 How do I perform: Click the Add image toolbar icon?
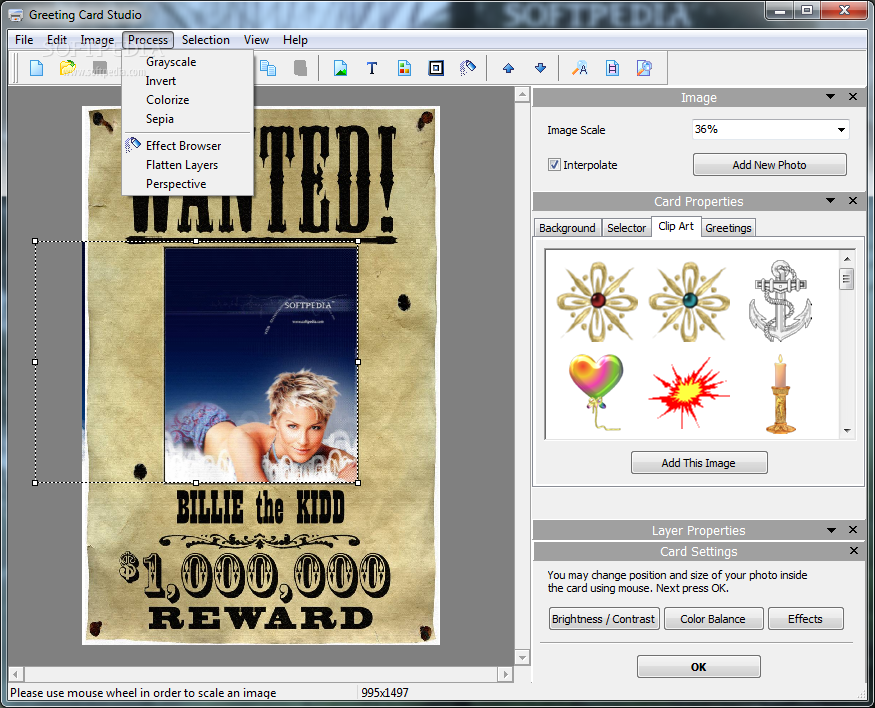pos(340,68)
